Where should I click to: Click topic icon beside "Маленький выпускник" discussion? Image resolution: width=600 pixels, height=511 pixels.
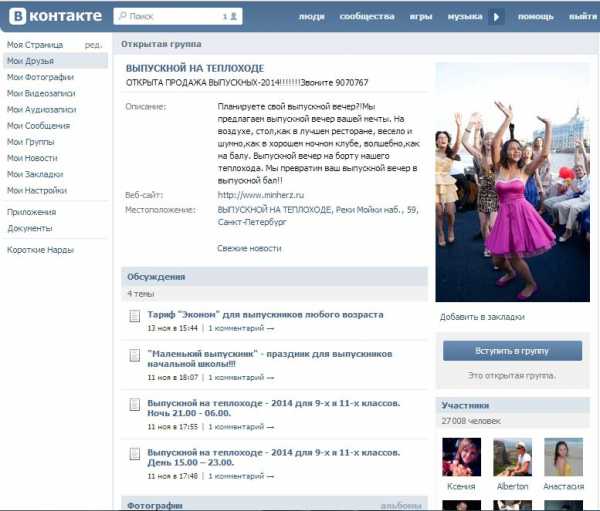(134, 356)
